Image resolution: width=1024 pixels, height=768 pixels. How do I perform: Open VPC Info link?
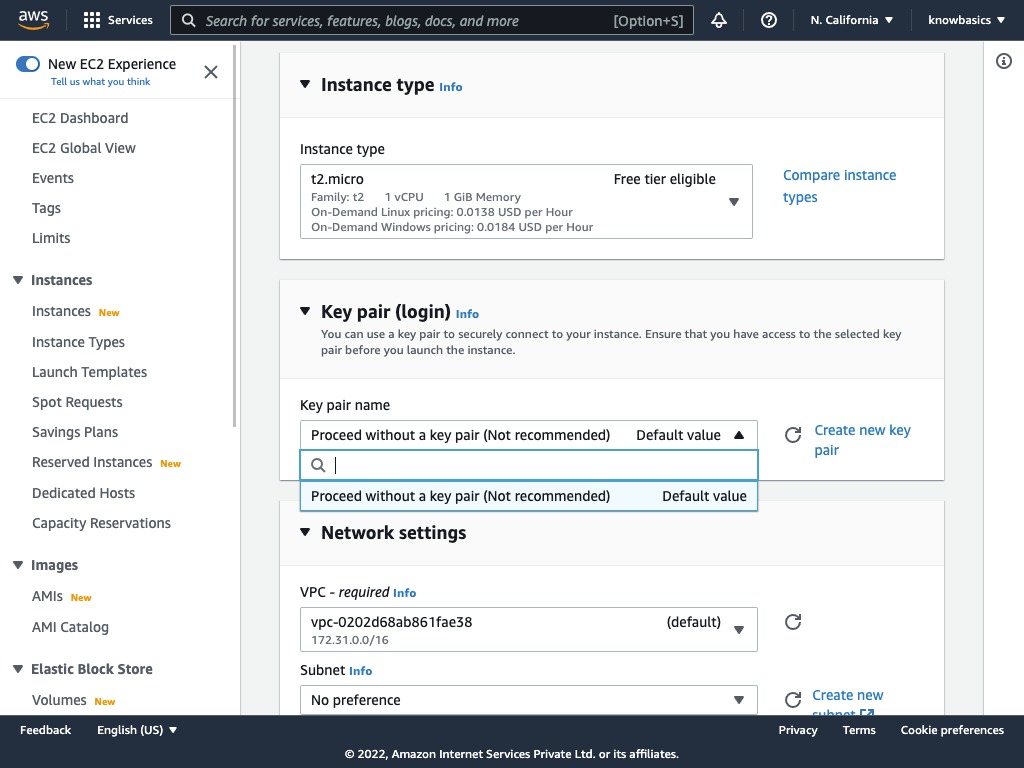[x=404, y=593]
